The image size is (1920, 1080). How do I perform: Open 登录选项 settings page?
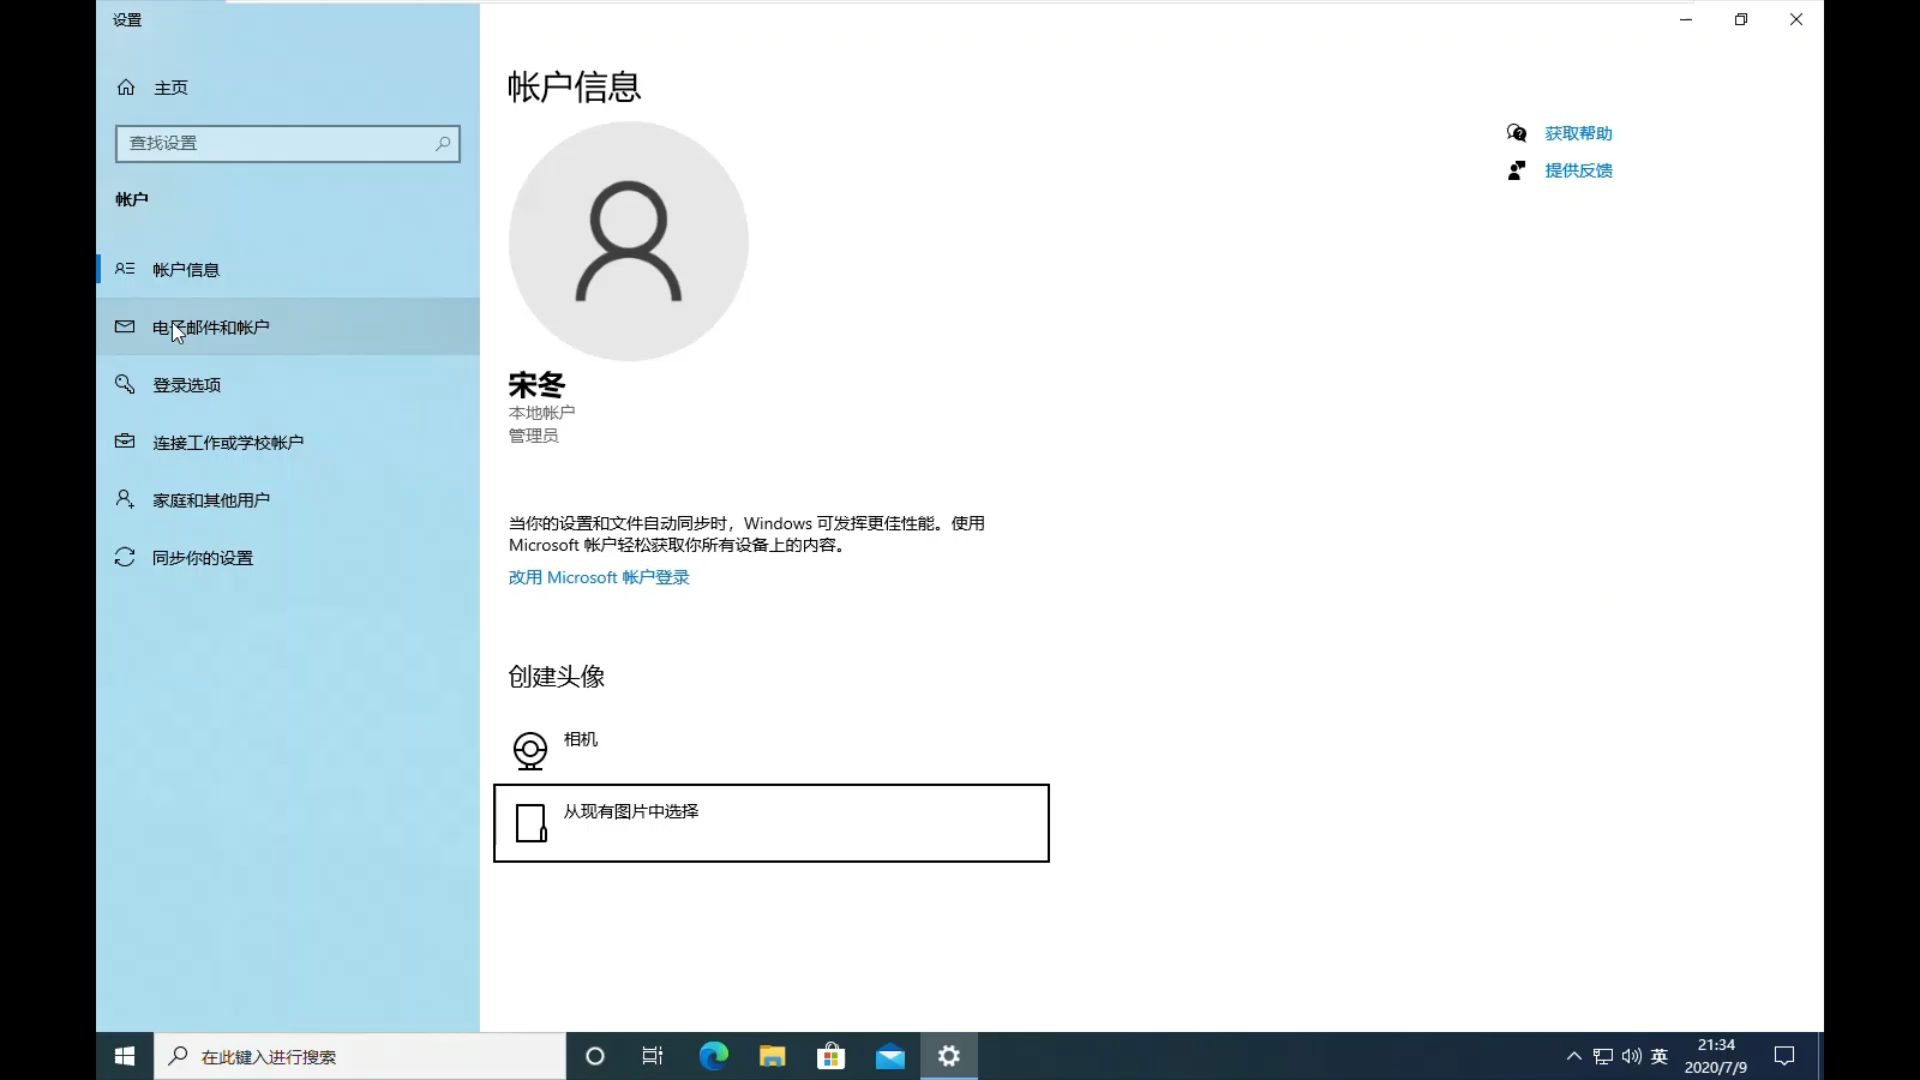click(x=288, y=384)
